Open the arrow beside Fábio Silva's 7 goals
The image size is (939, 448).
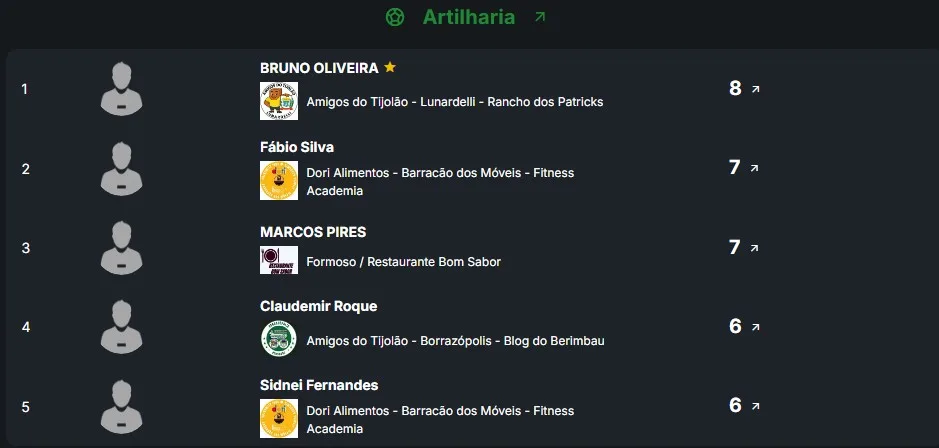point(755,168)
